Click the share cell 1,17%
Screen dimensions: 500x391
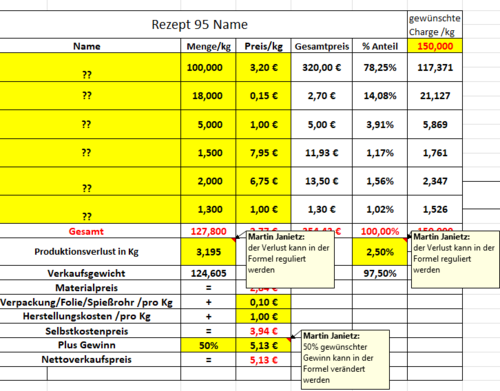point(380,153)
